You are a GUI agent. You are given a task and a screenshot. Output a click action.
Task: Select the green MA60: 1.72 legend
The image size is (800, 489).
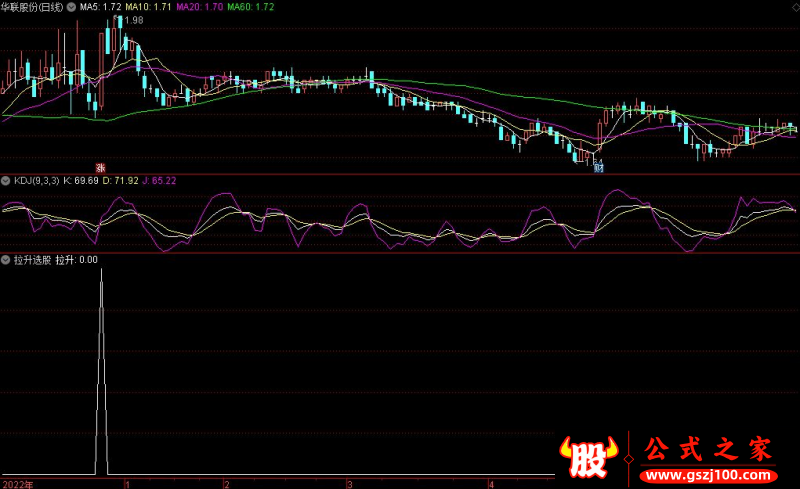251,7
